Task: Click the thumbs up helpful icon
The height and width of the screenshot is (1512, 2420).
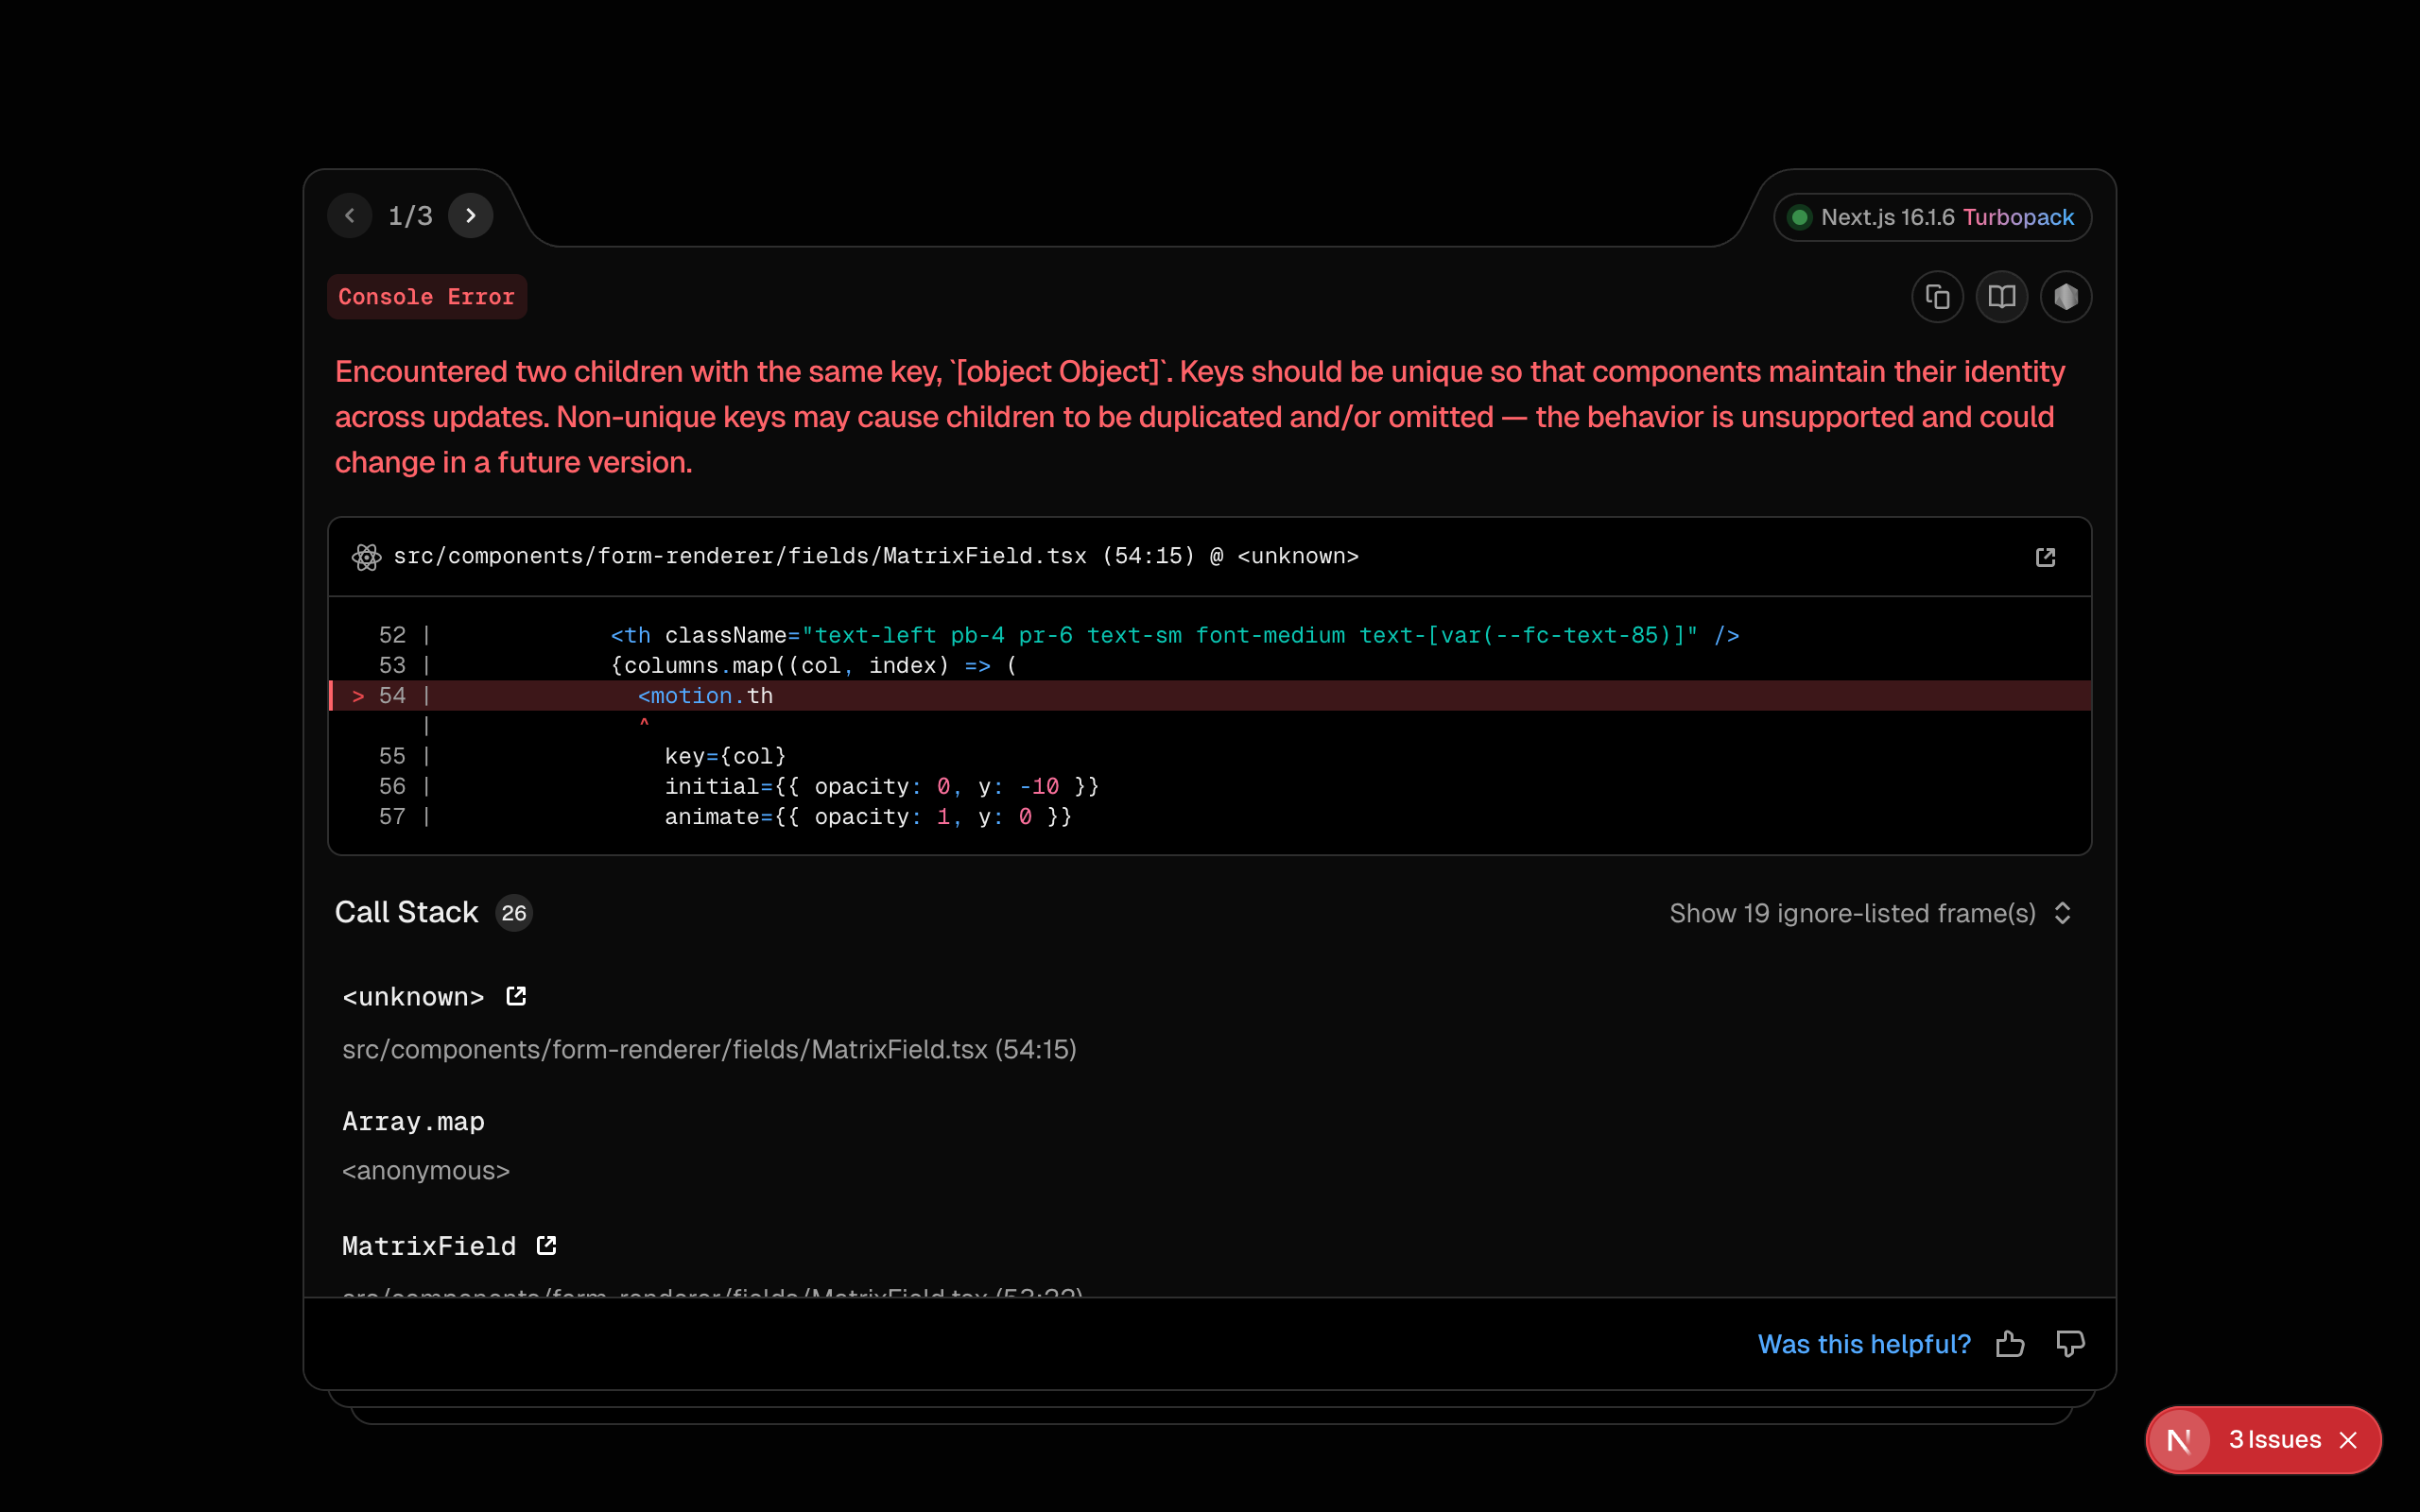Action: tap(2010, 1344)
